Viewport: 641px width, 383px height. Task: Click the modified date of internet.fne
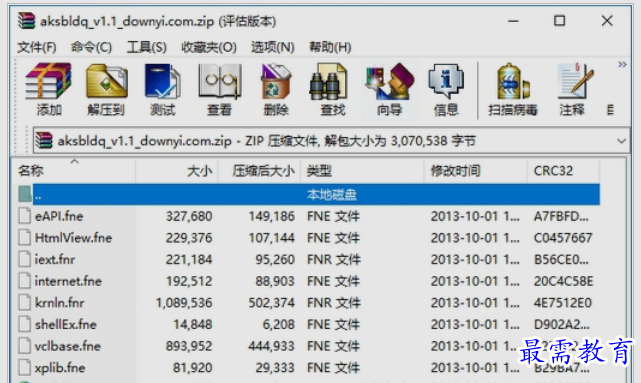pos(475,281)
